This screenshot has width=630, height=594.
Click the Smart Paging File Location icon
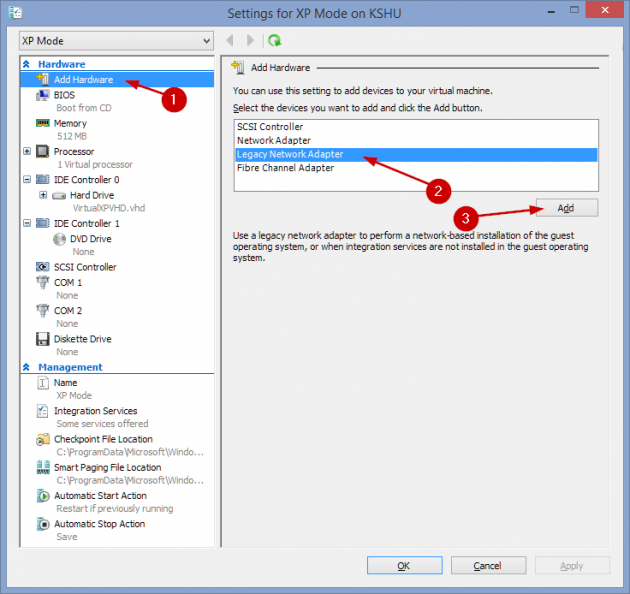43,467
